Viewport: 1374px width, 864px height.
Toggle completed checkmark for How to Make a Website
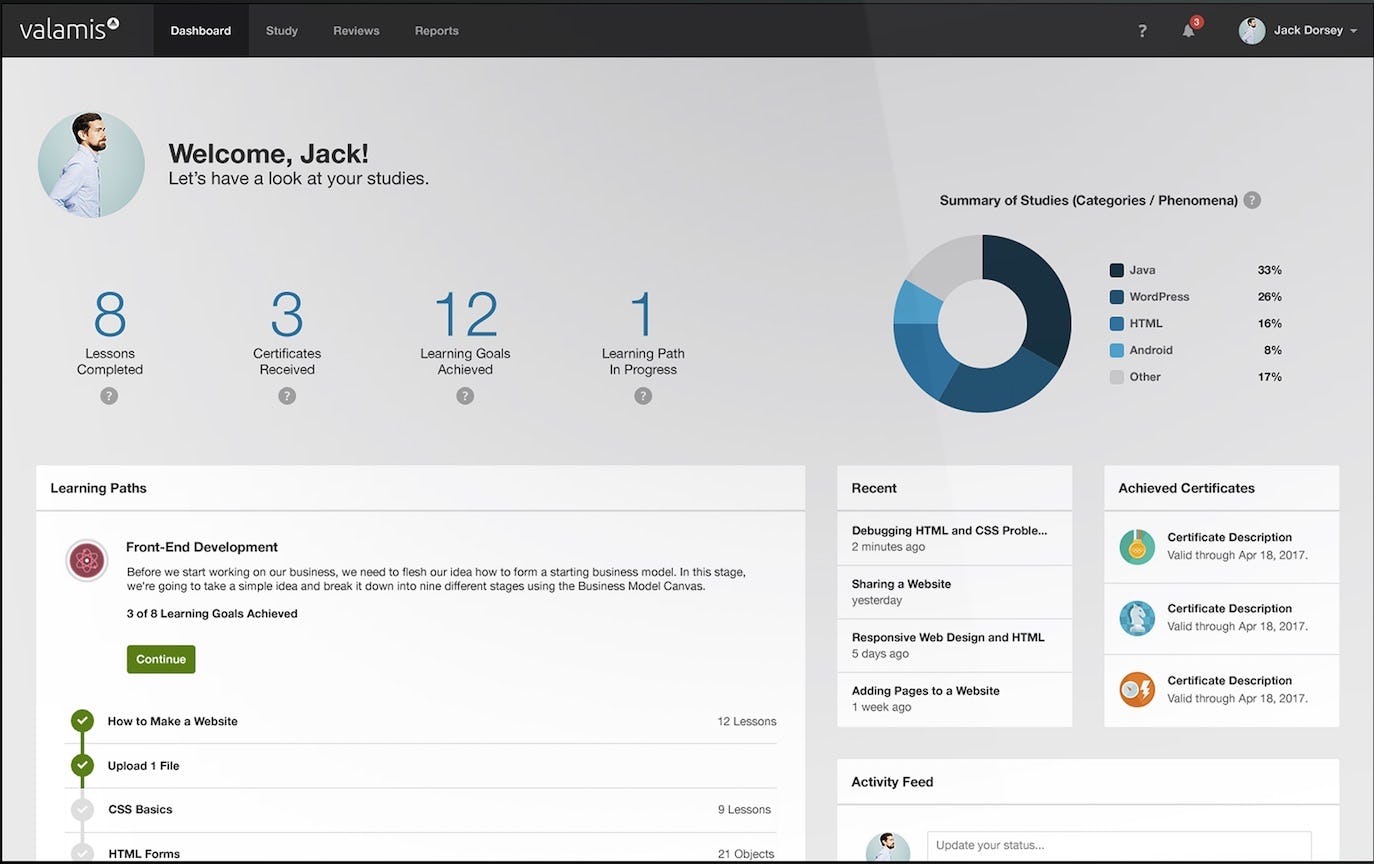[x=82, y=721]
